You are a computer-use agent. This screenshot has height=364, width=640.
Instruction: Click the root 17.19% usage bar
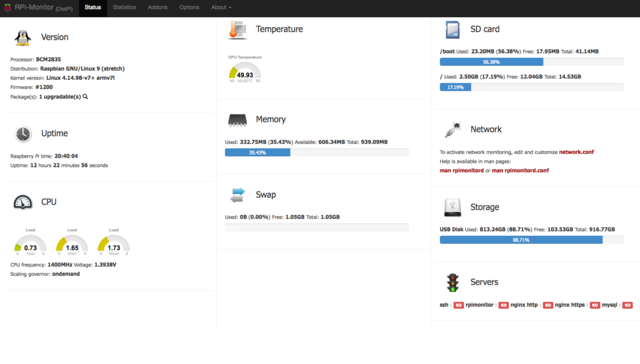click(x=531, y=87)
